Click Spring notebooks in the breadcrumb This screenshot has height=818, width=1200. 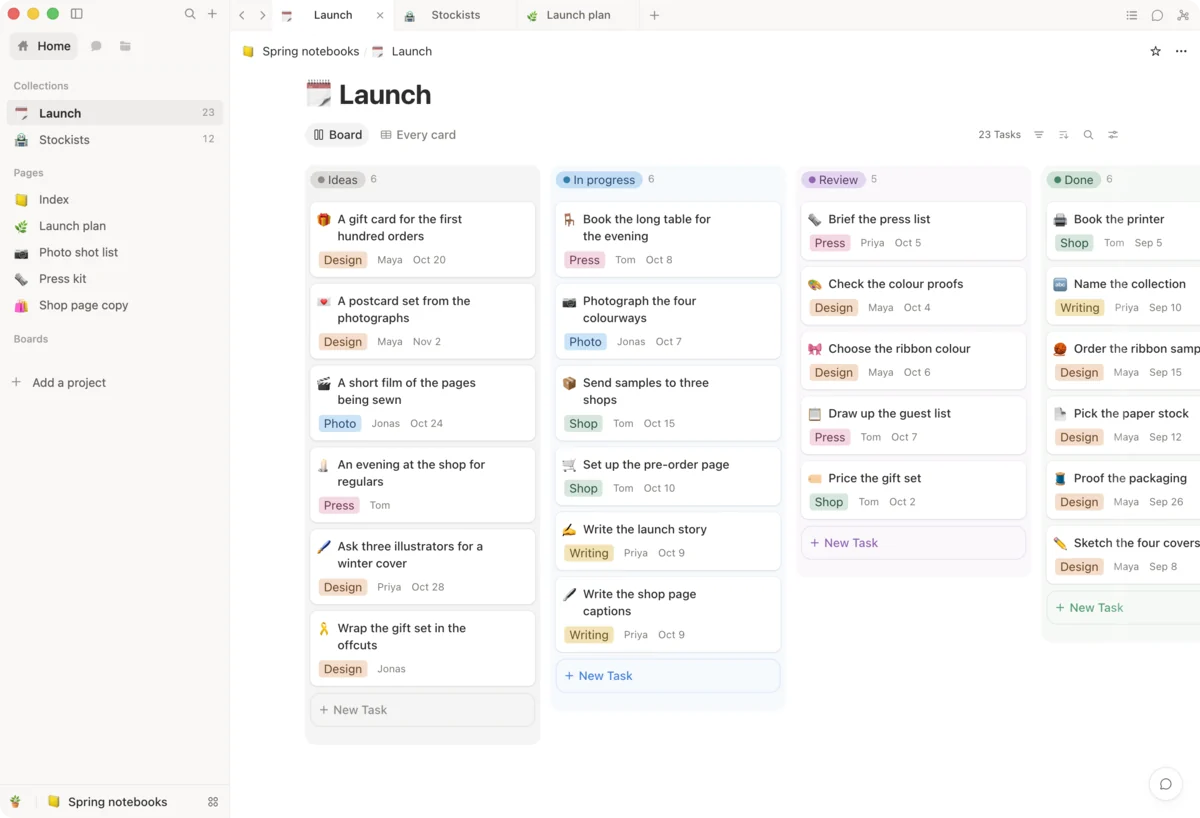[310, 51]
